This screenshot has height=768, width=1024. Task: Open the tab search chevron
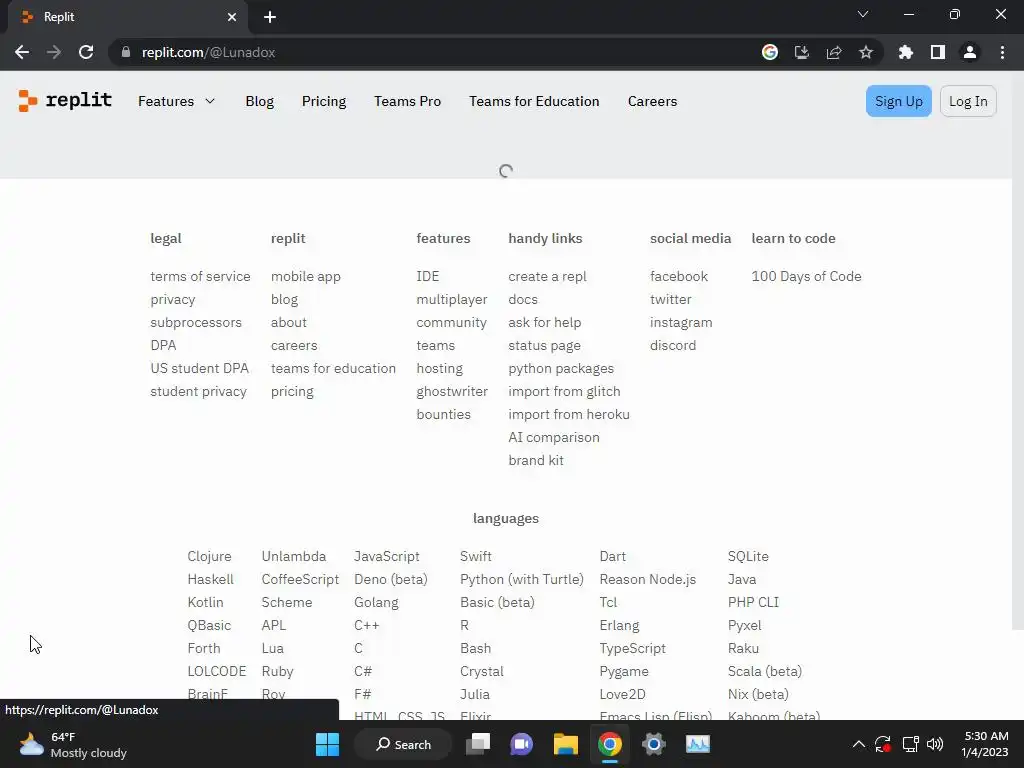click(863, 14)
